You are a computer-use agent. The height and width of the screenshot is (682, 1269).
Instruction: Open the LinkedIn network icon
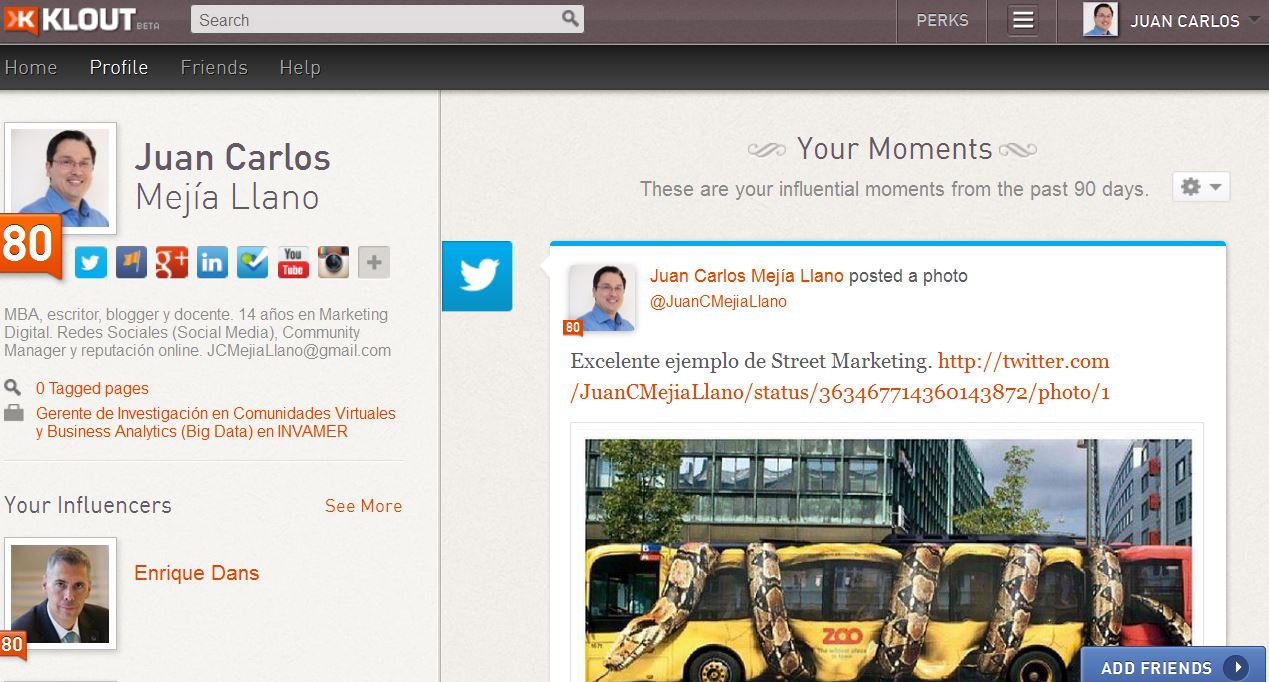pyautogui.click(x=212, y=263)
